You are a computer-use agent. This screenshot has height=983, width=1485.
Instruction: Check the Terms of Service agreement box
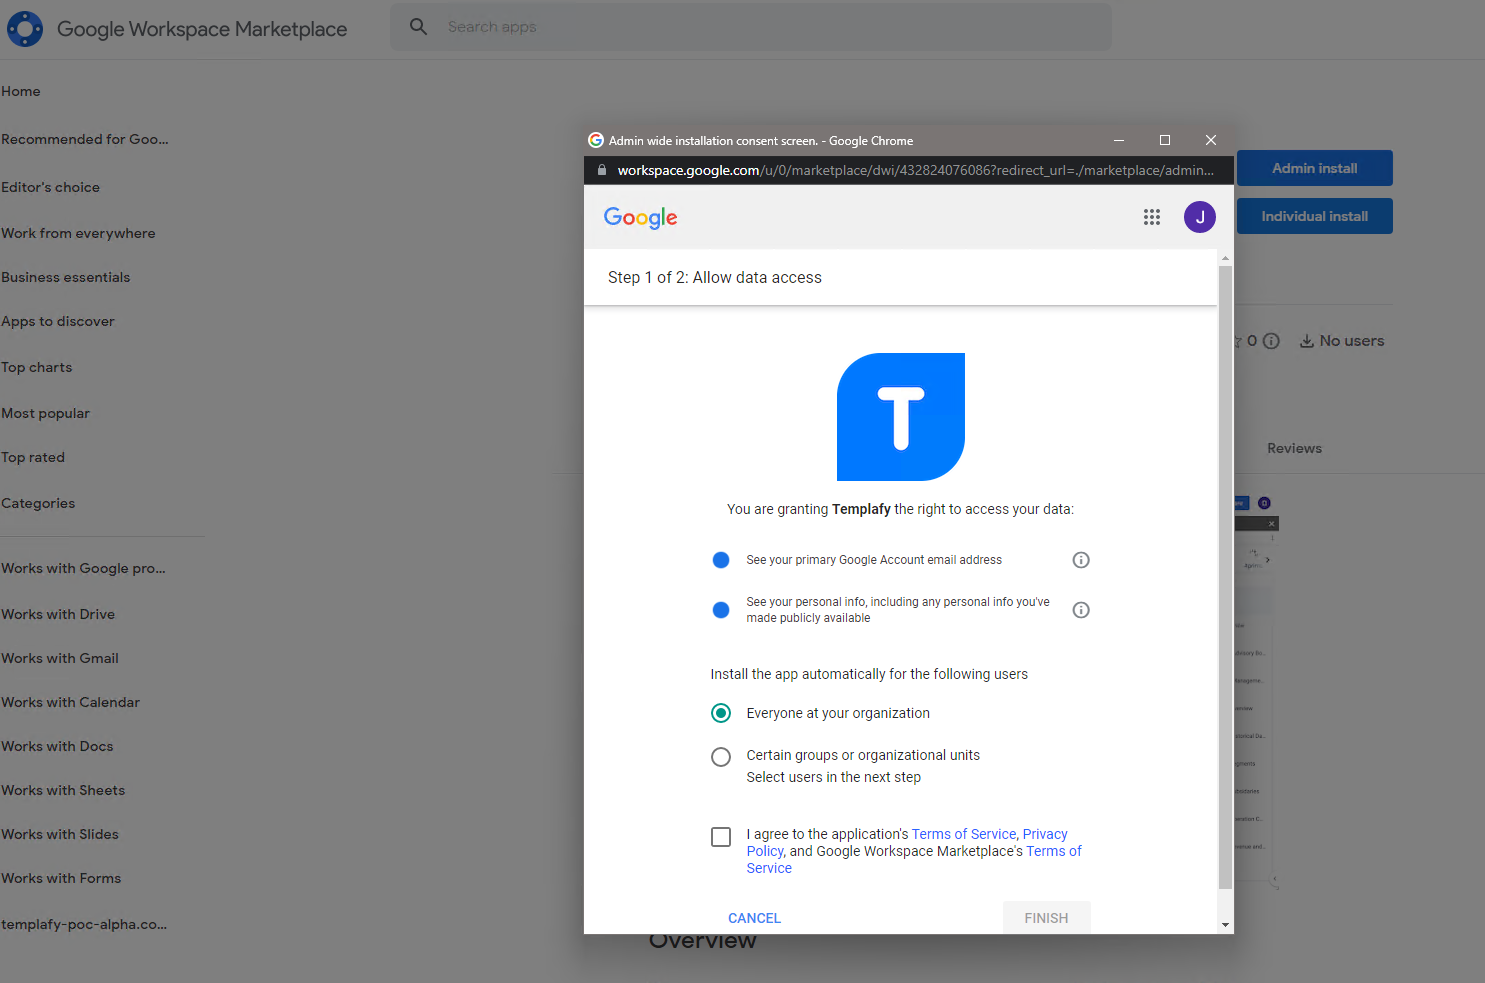[721, 837]
